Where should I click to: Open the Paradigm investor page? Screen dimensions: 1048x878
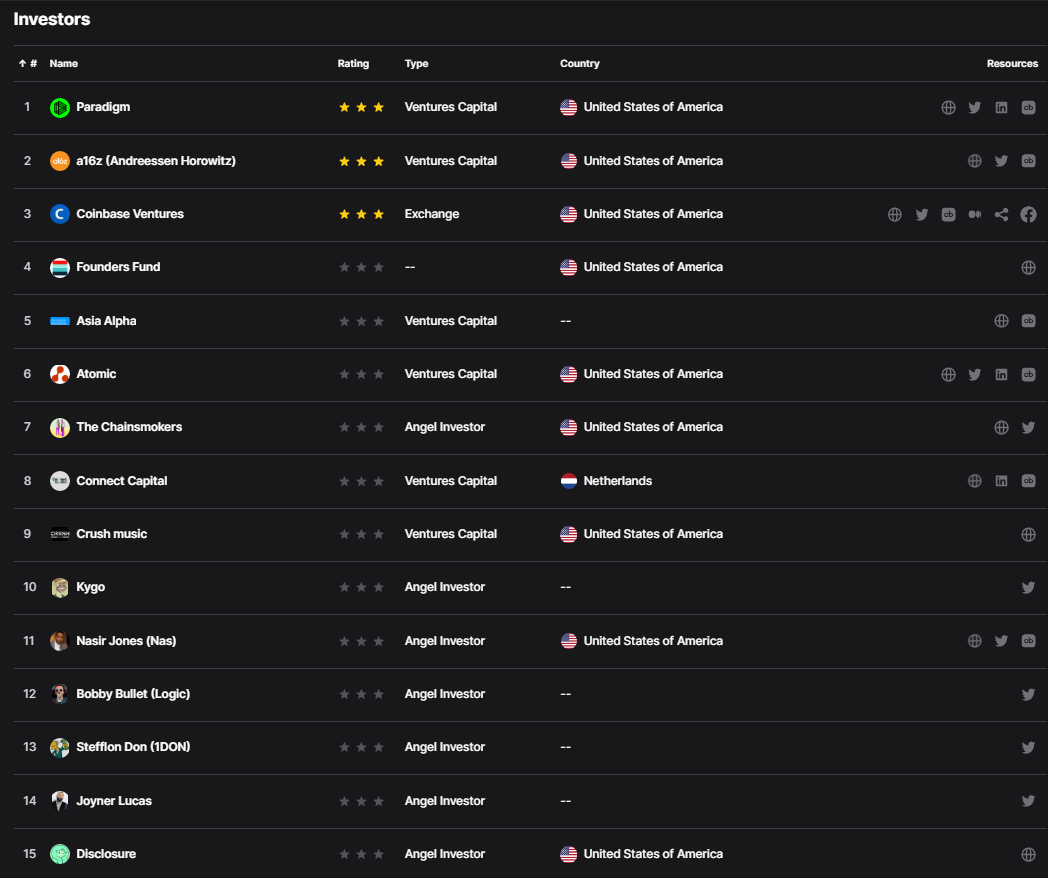(x=103, y=107)
